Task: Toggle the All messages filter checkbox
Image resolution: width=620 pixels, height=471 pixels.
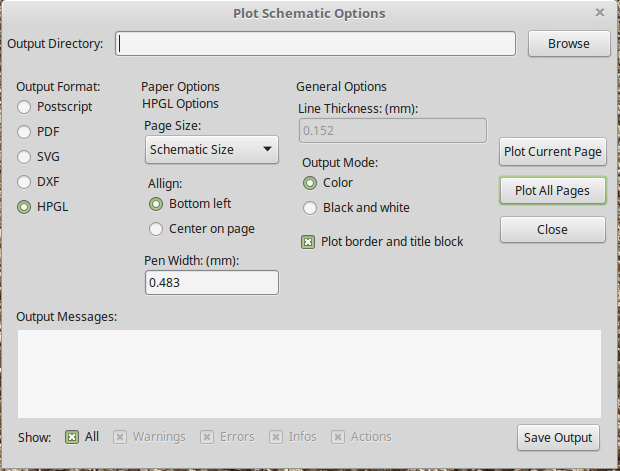Action: click(x=72, y=436)
